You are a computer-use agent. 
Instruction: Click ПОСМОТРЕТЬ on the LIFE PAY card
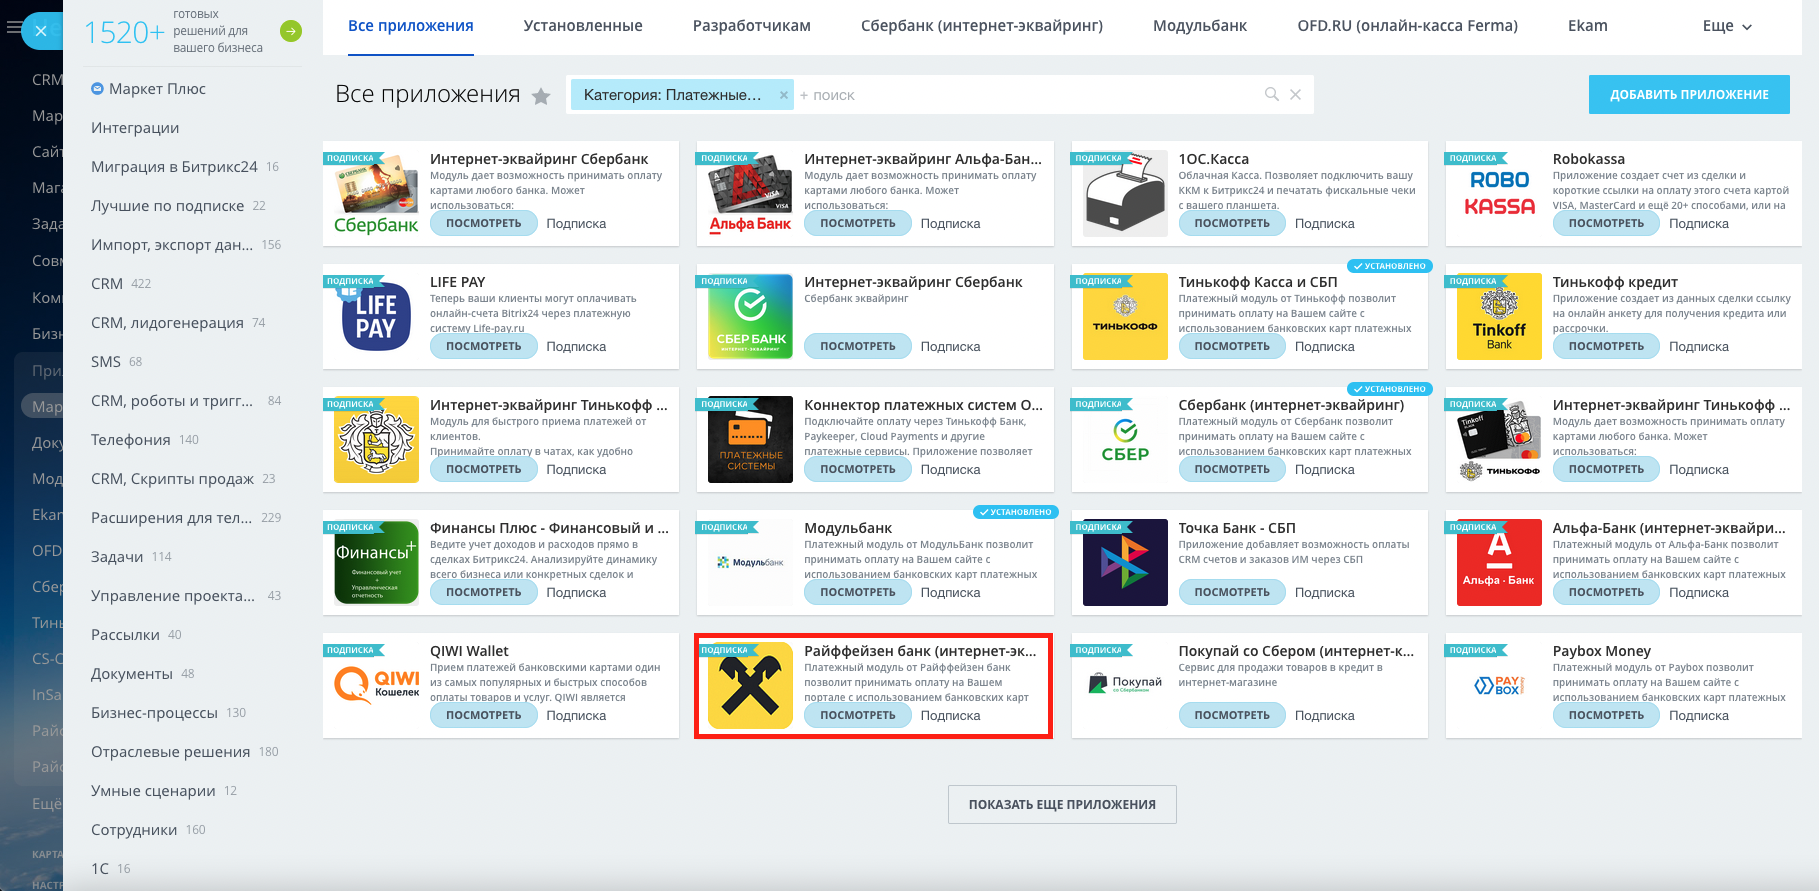click(484, 347)
